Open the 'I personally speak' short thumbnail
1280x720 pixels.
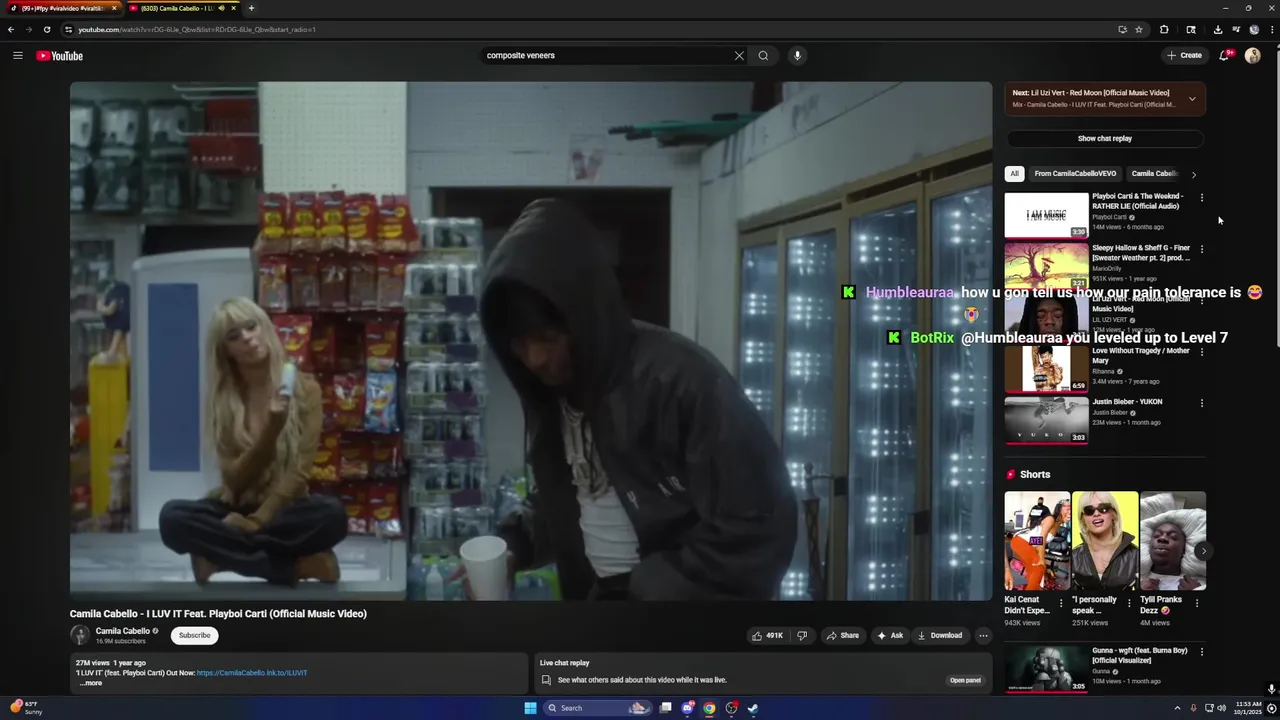tap(1105, 541)
